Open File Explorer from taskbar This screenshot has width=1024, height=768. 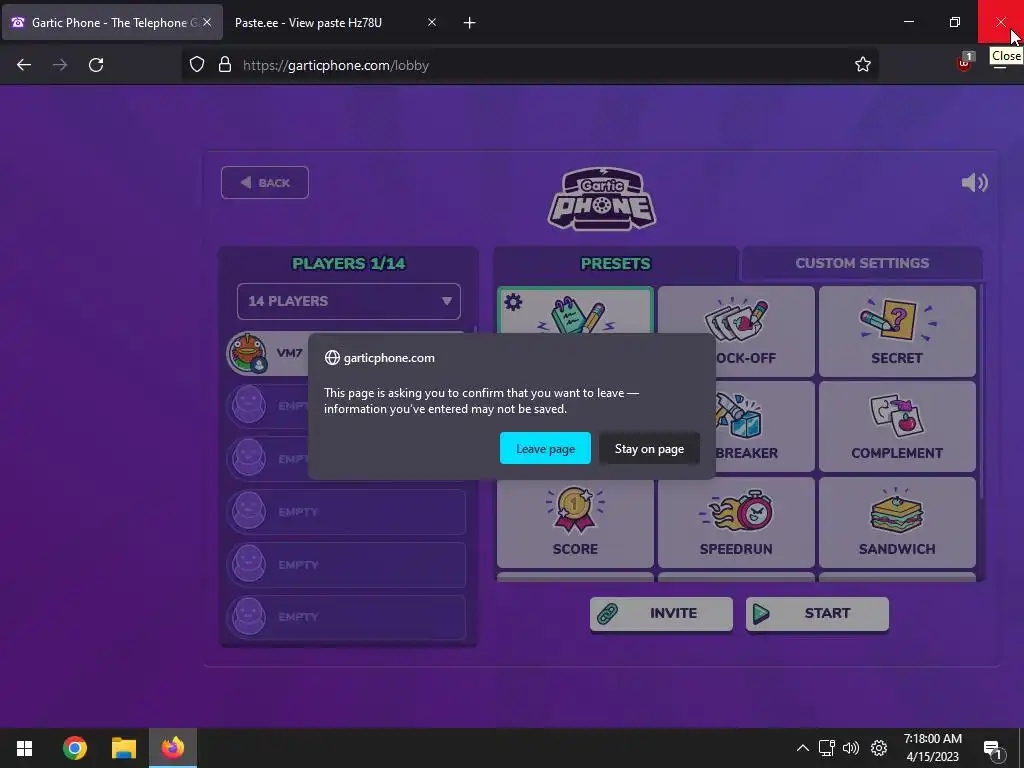click(123, 748)
